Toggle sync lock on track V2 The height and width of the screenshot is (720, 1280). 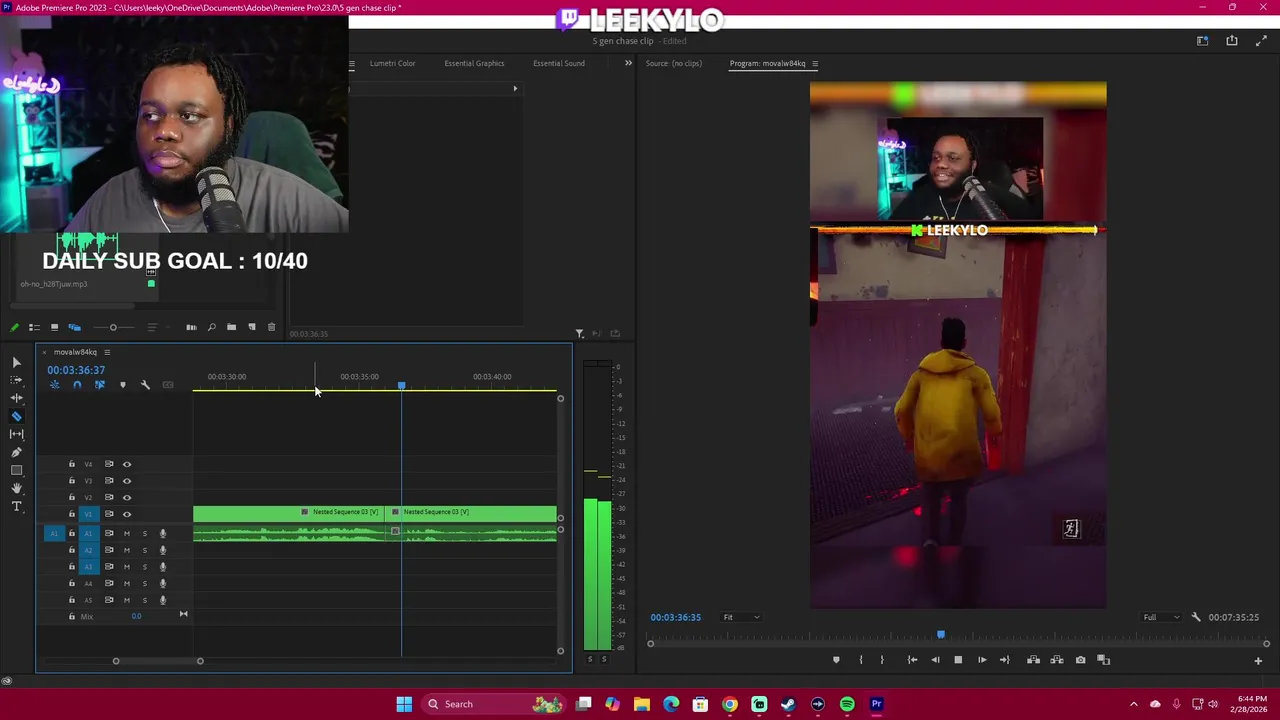[x=109, y=497]
